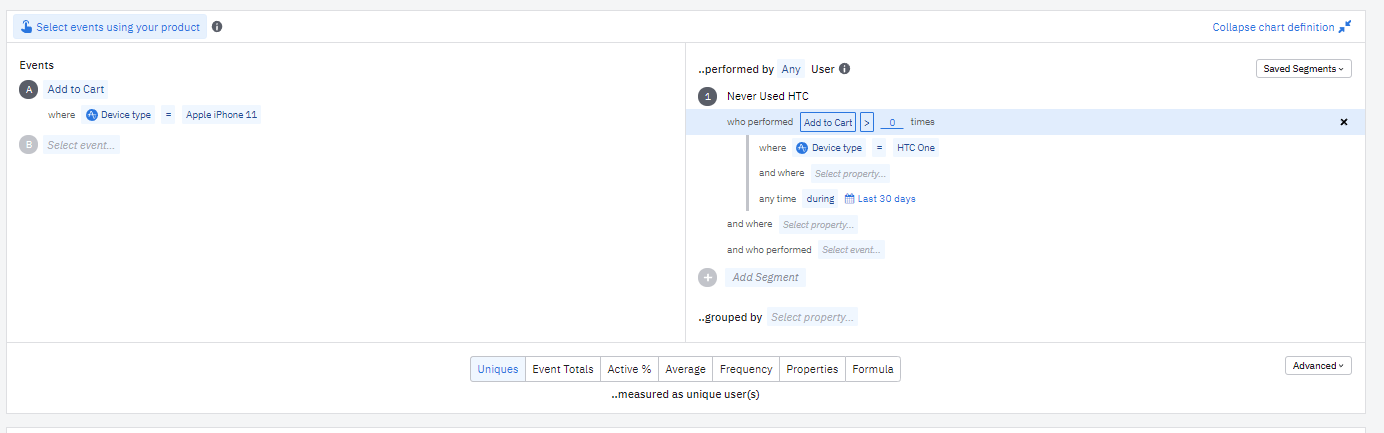This screenshot has height=433, width=1384.
Task: Click segment-level 'and where' Select property field
Action: pyautogui.click(x=818, y=224)
